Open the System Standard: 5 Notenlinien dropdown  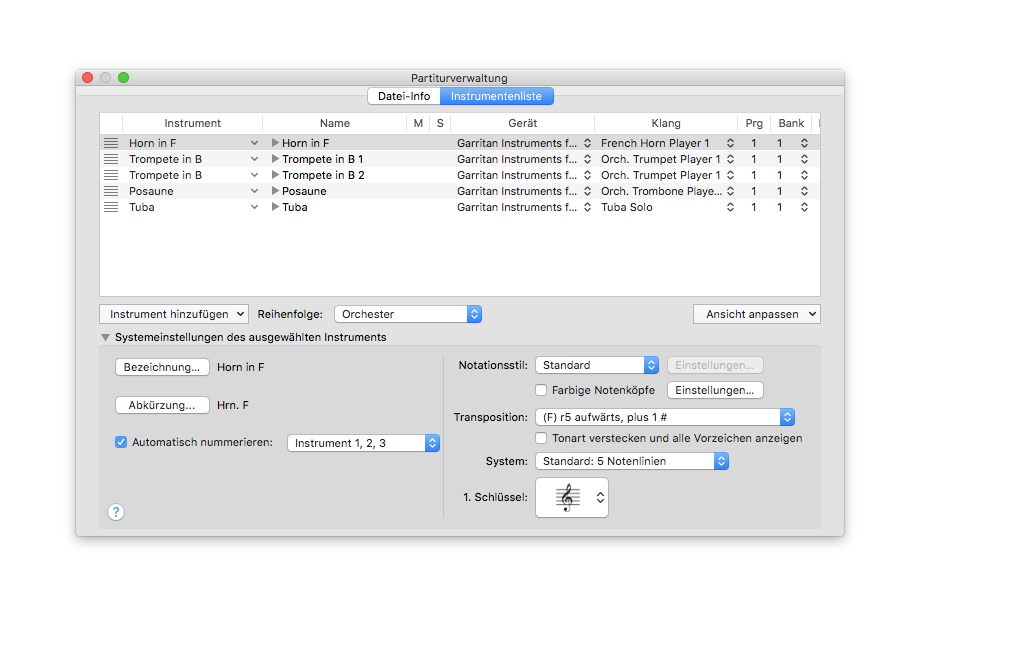(x=632, y=461)
